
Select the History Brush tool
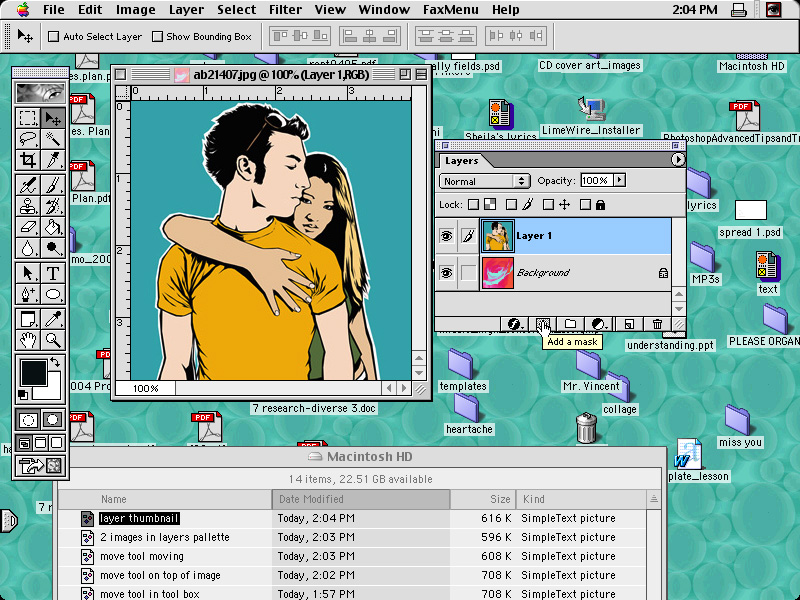point(53,206)
